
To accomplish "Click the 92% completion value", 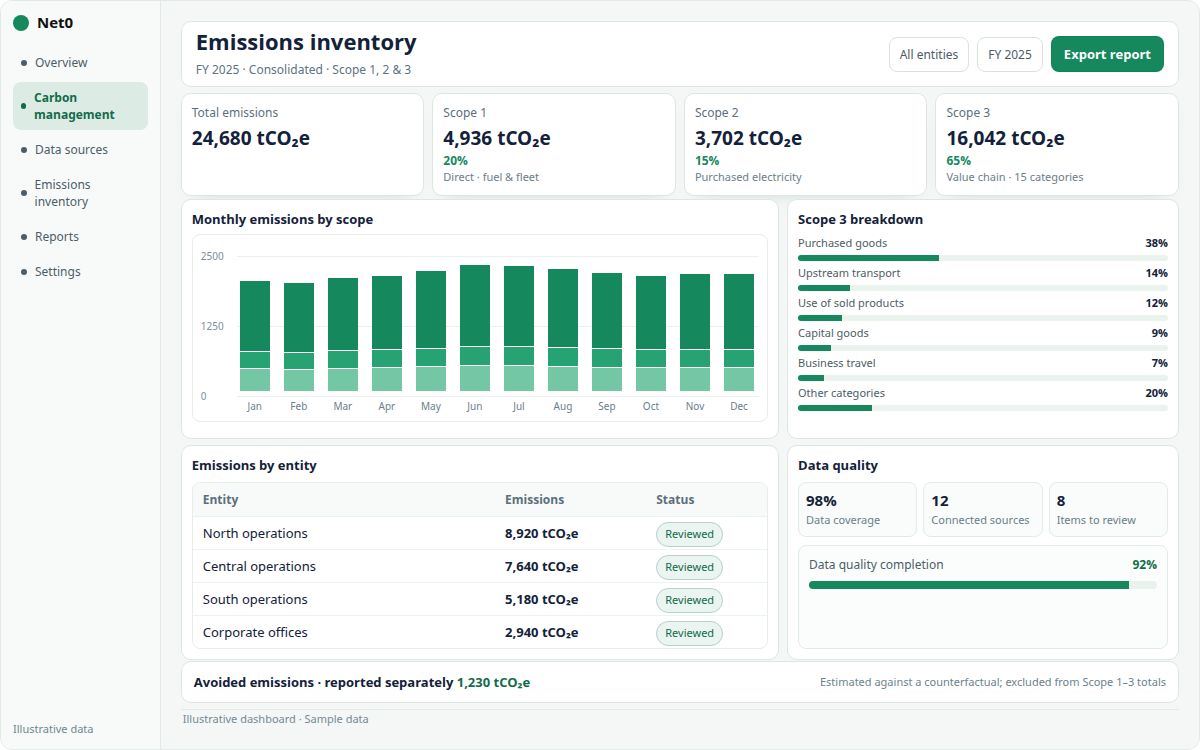I will 1144,565.
